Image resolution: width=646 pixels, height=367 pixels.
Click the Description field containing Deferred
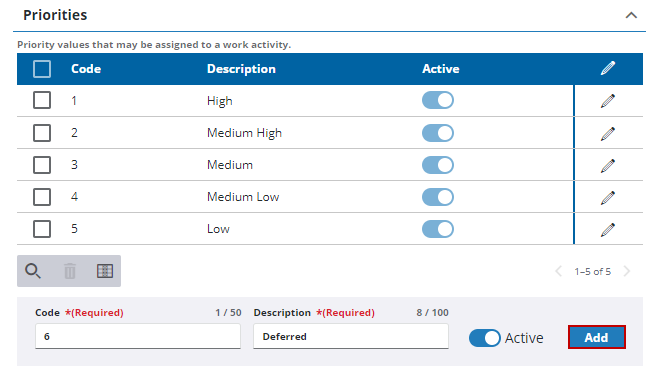[351, 336]
